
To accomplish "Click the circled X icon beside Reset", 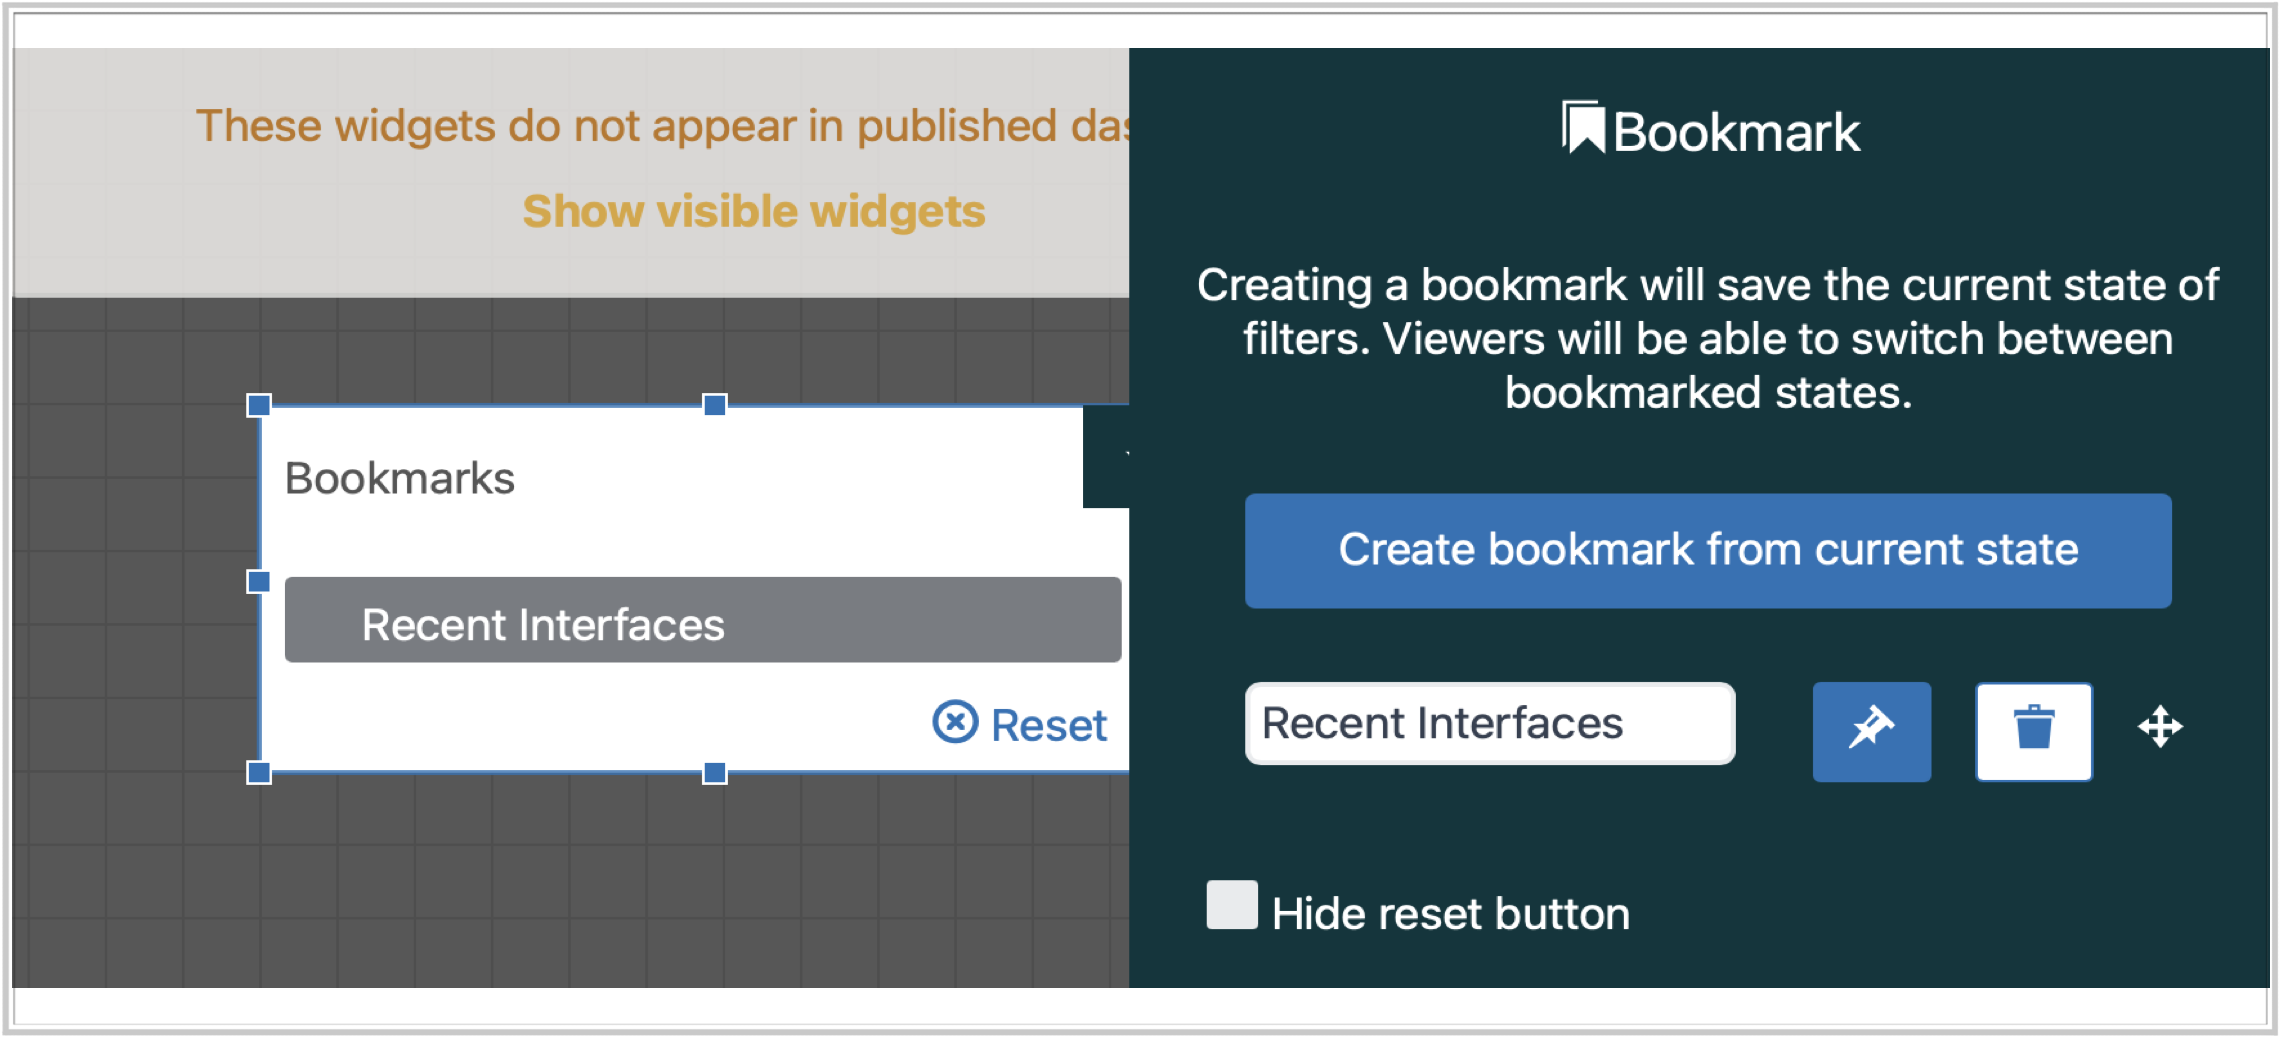I will coord(955,722).
